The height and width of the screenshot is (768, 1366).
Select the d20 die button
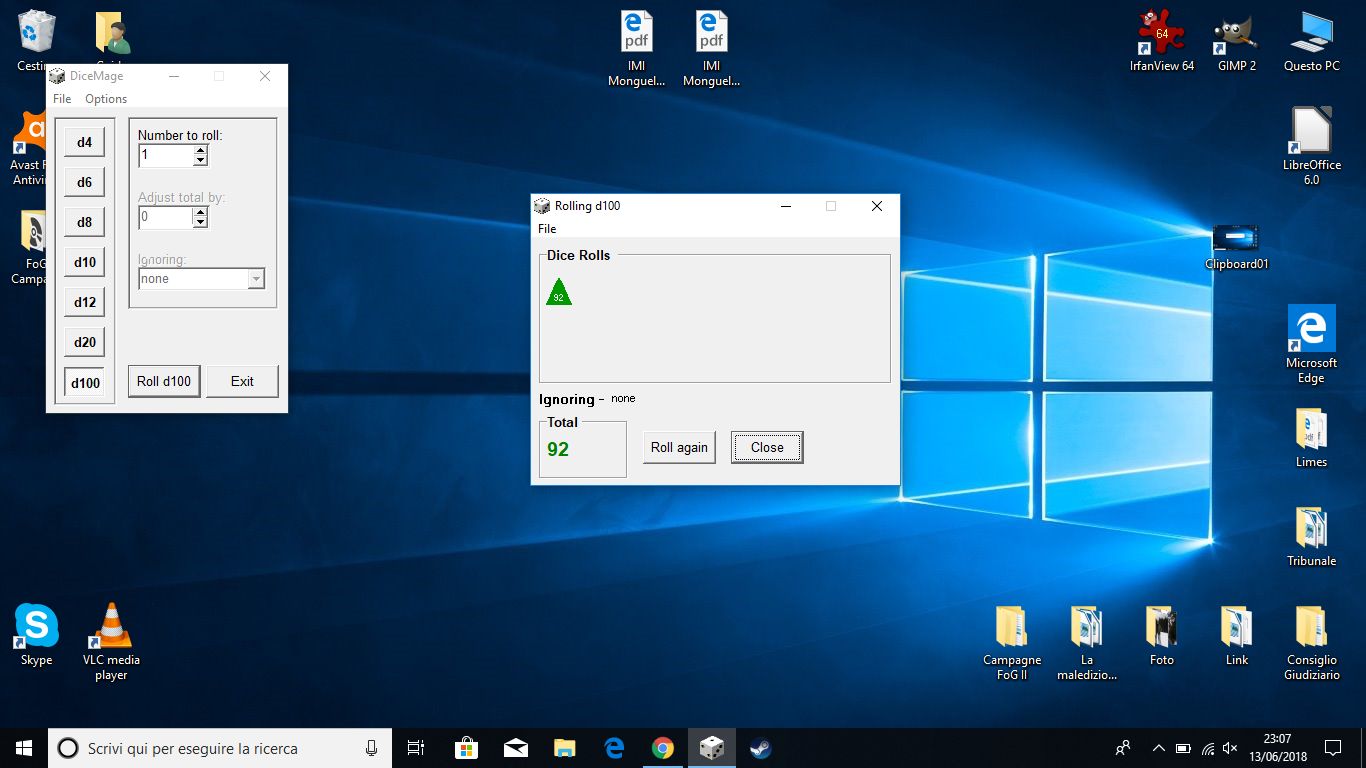84,342
